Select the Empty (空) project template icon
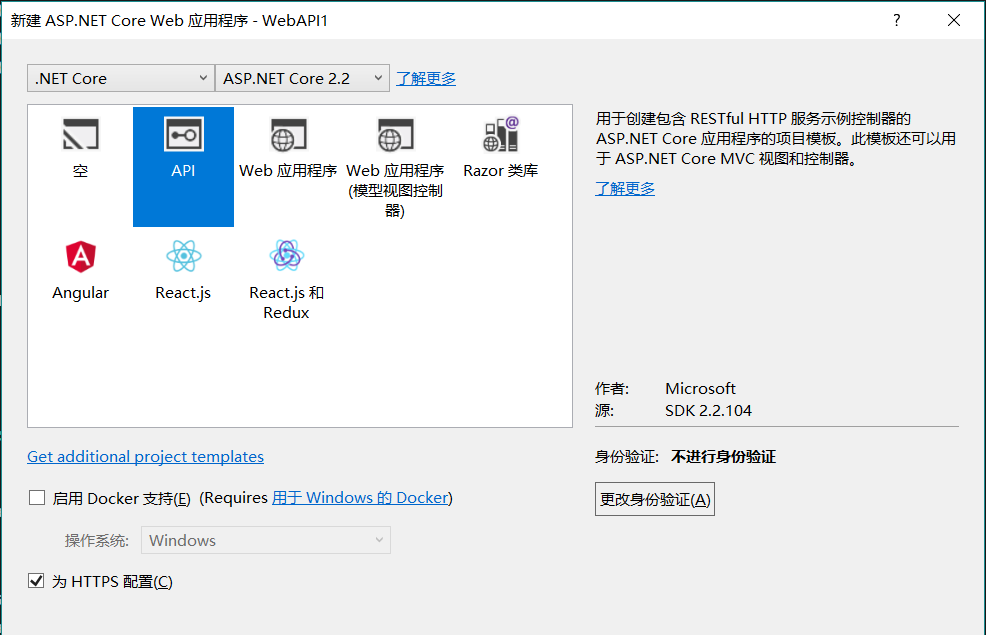The image size is (986, 635). click(x=80, y=135)
